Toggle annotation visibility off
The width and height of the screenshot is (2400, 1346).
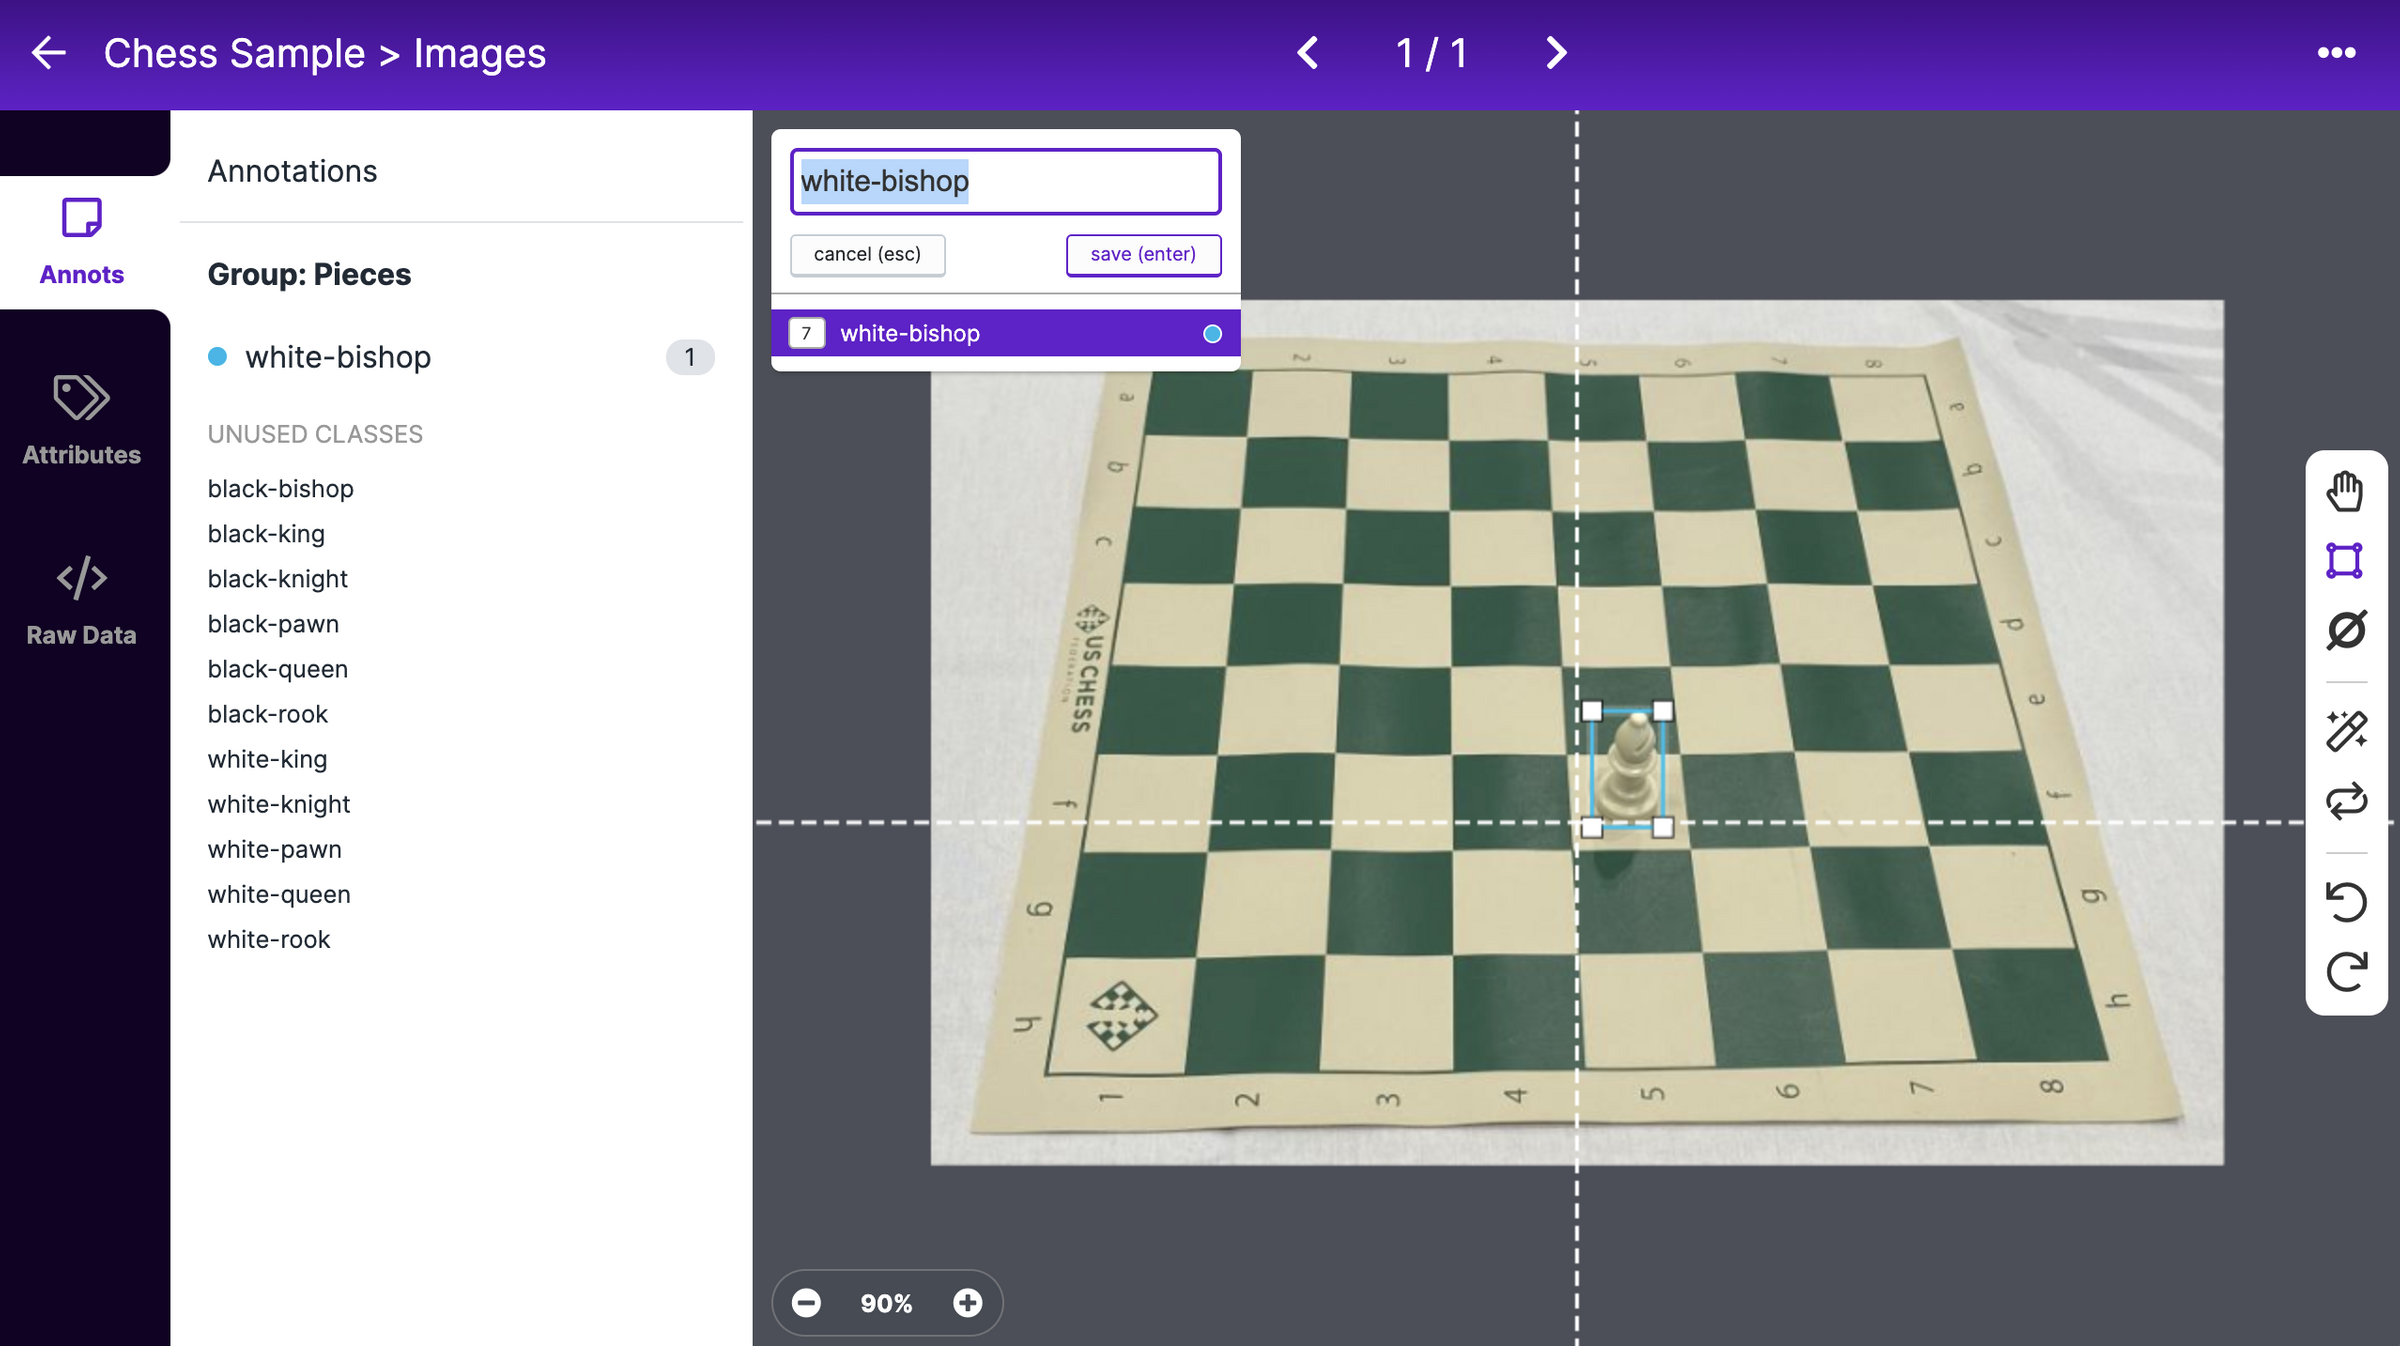tap(2346, 630)
